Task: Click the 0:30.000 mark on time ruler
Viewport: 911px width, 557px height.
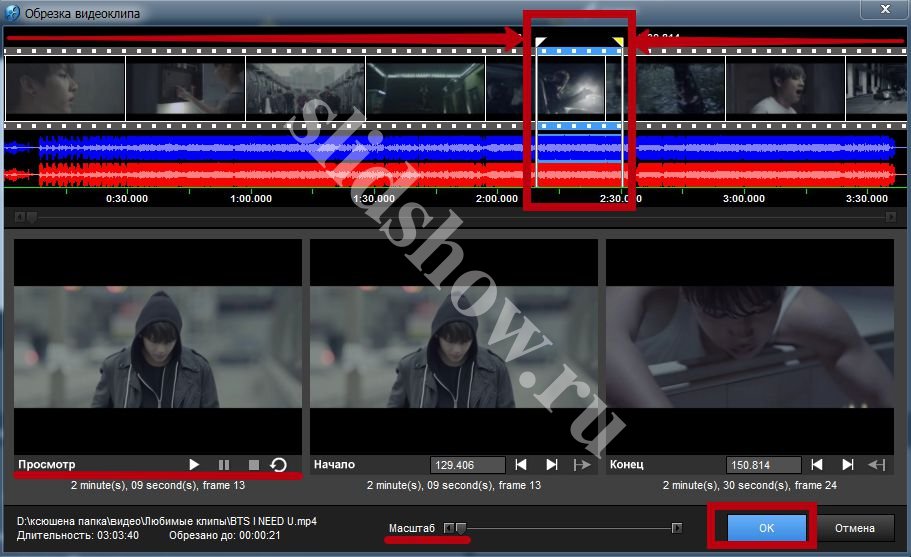Action: tap(127, 199)
